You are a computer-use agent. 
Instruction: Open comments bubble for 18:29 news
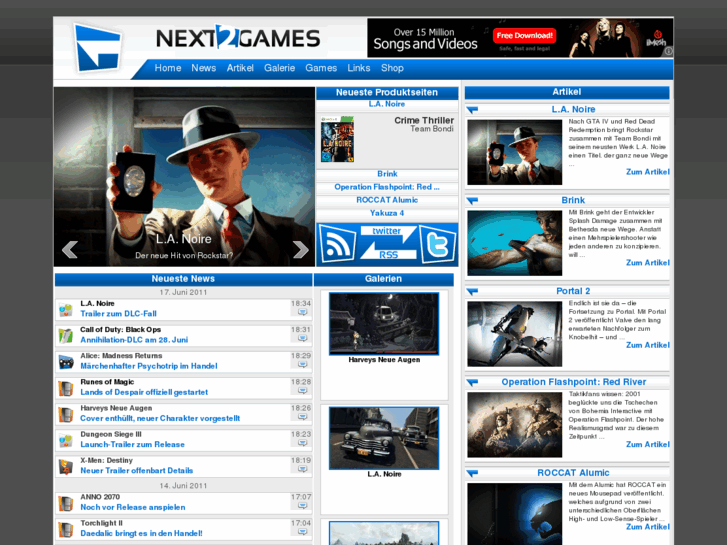coord(302,365)
